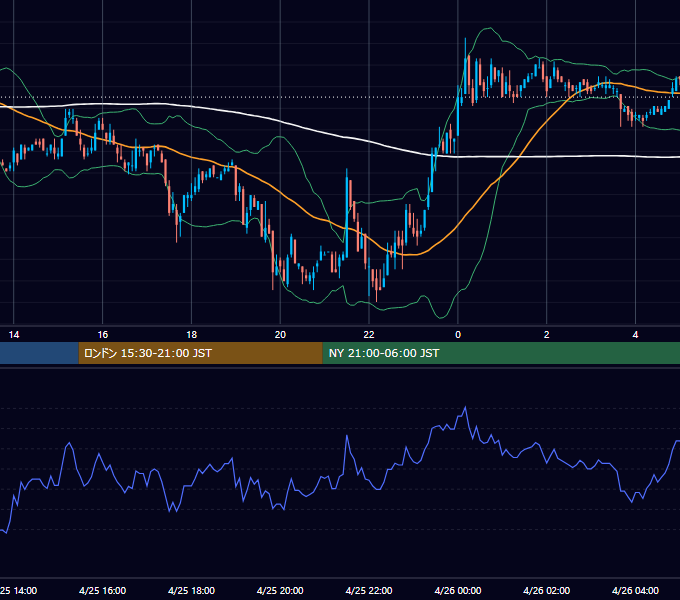Click the 4/26 02:00 label on indicator axis
Image resolution: width=680 pixels, height=600 pixels.
coord(546,590)
